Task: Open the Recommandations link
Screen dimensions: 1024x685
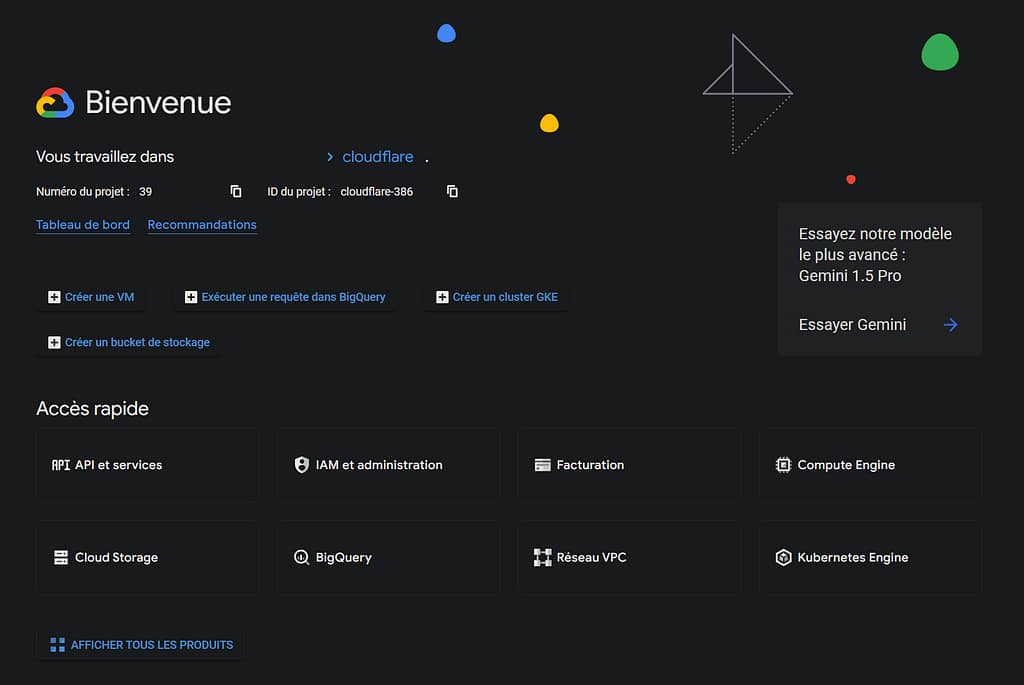Action: 202,225
